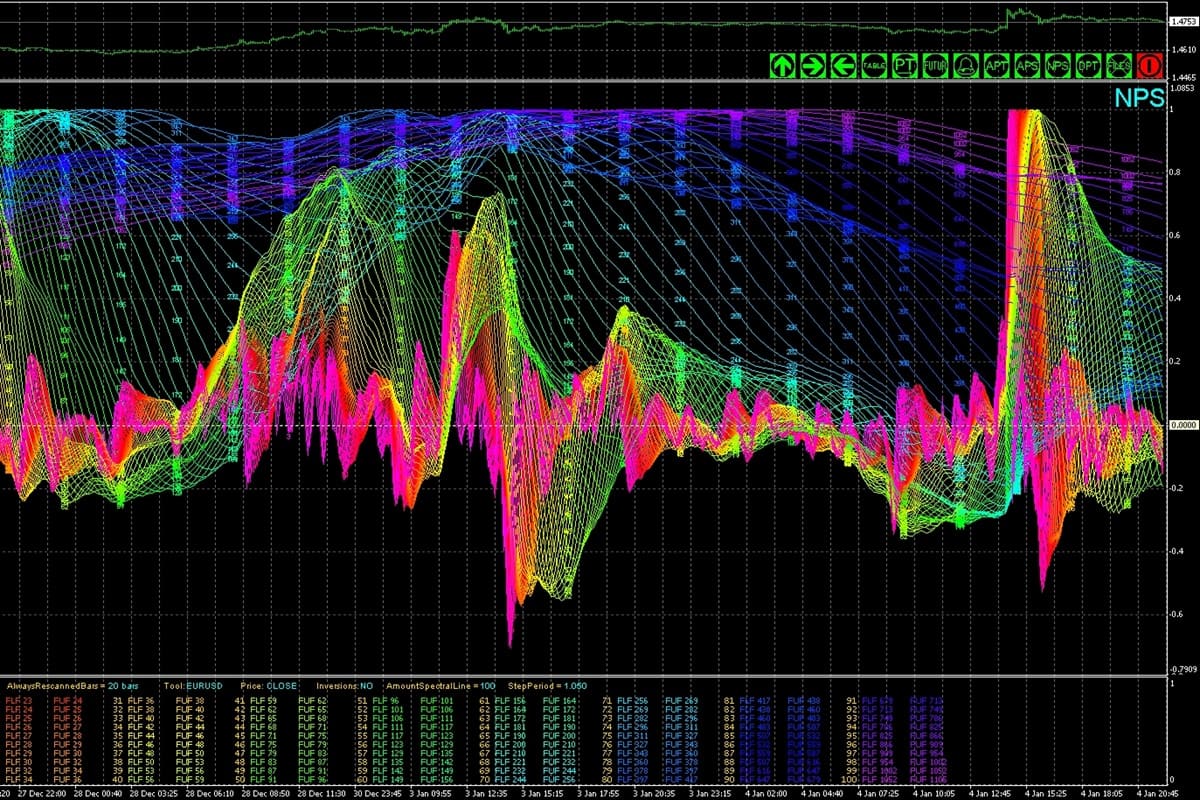Image resolution: width=1200 pixels, height=800 pixels.
Task: Switch to APS mode
Action: pos(1027,66)
